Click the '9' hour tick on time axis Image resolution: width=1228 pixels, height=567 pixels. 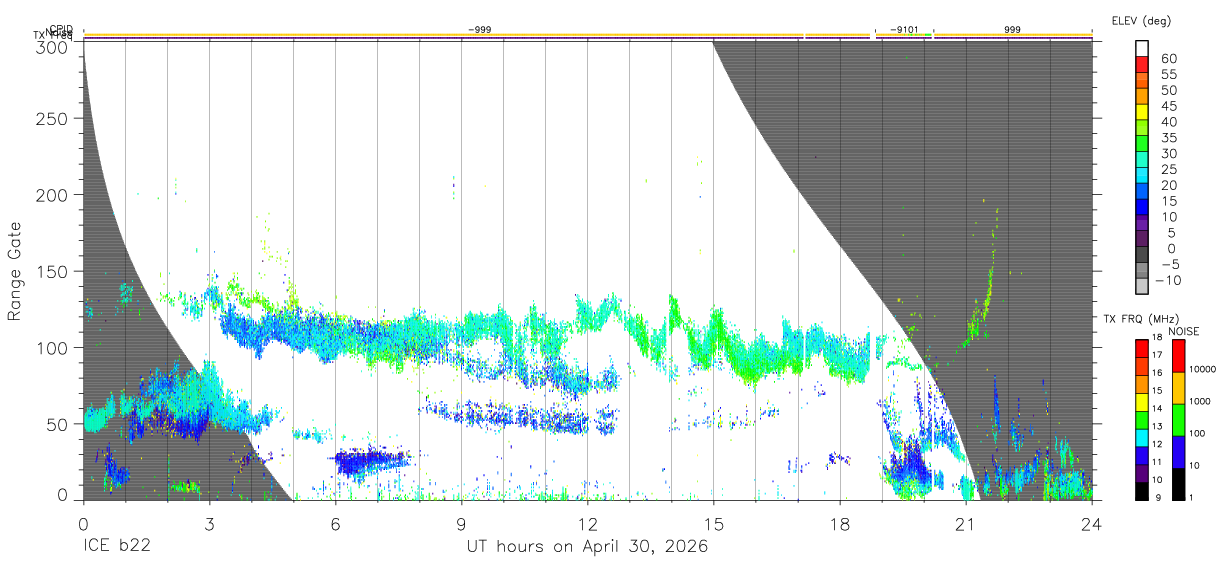coord(461,523)
